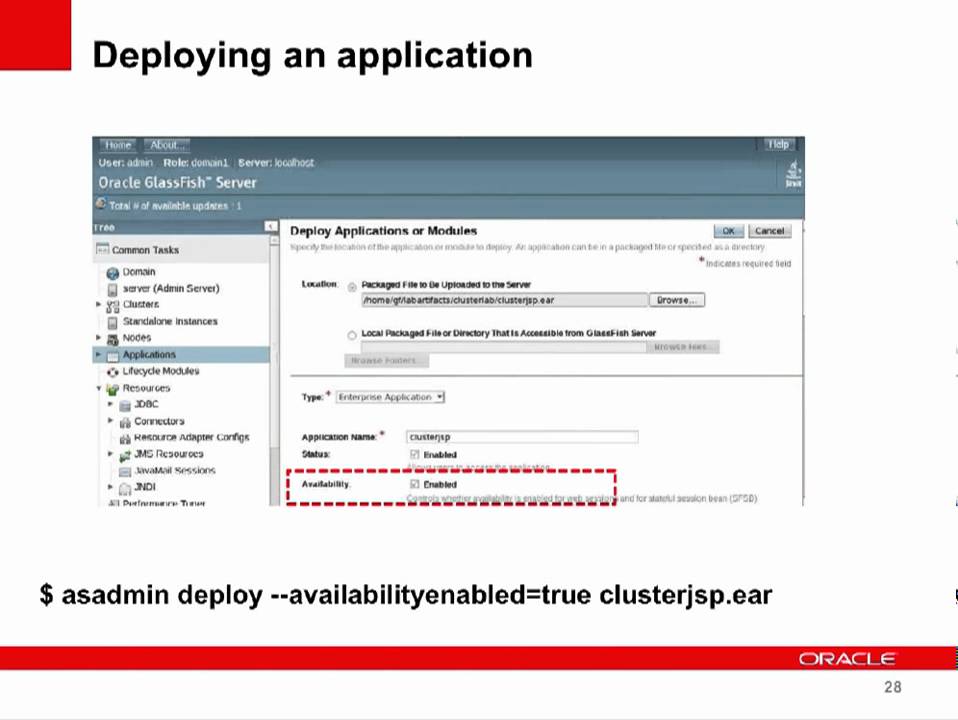Click the local packaged file path field
The width and height of the screenshot is (958, 720).
[503, 347]
